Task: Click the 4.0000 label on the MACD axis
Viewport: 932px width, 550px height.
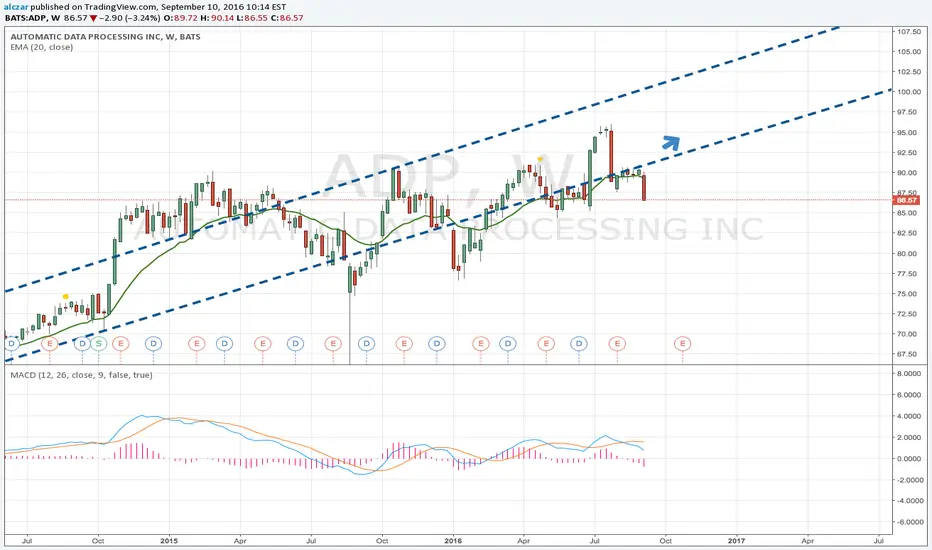Action: tap(909, 416)
